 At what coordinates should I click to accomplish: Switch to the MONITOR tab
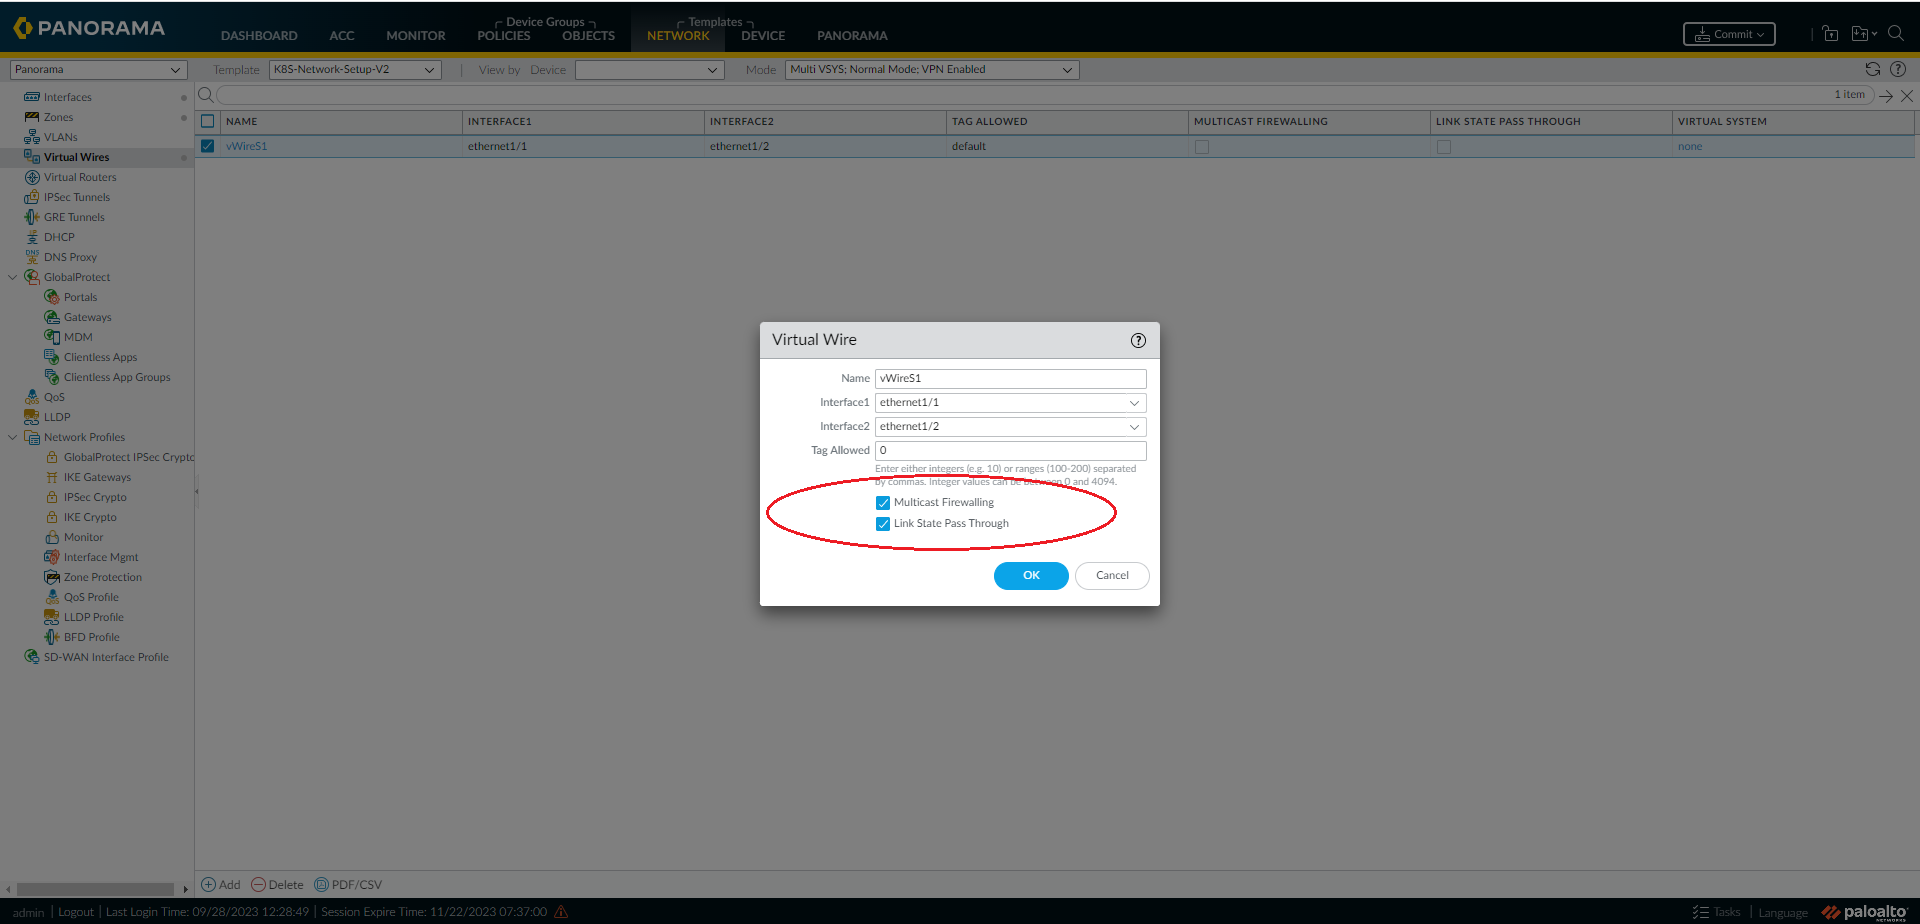pos(415,36)
